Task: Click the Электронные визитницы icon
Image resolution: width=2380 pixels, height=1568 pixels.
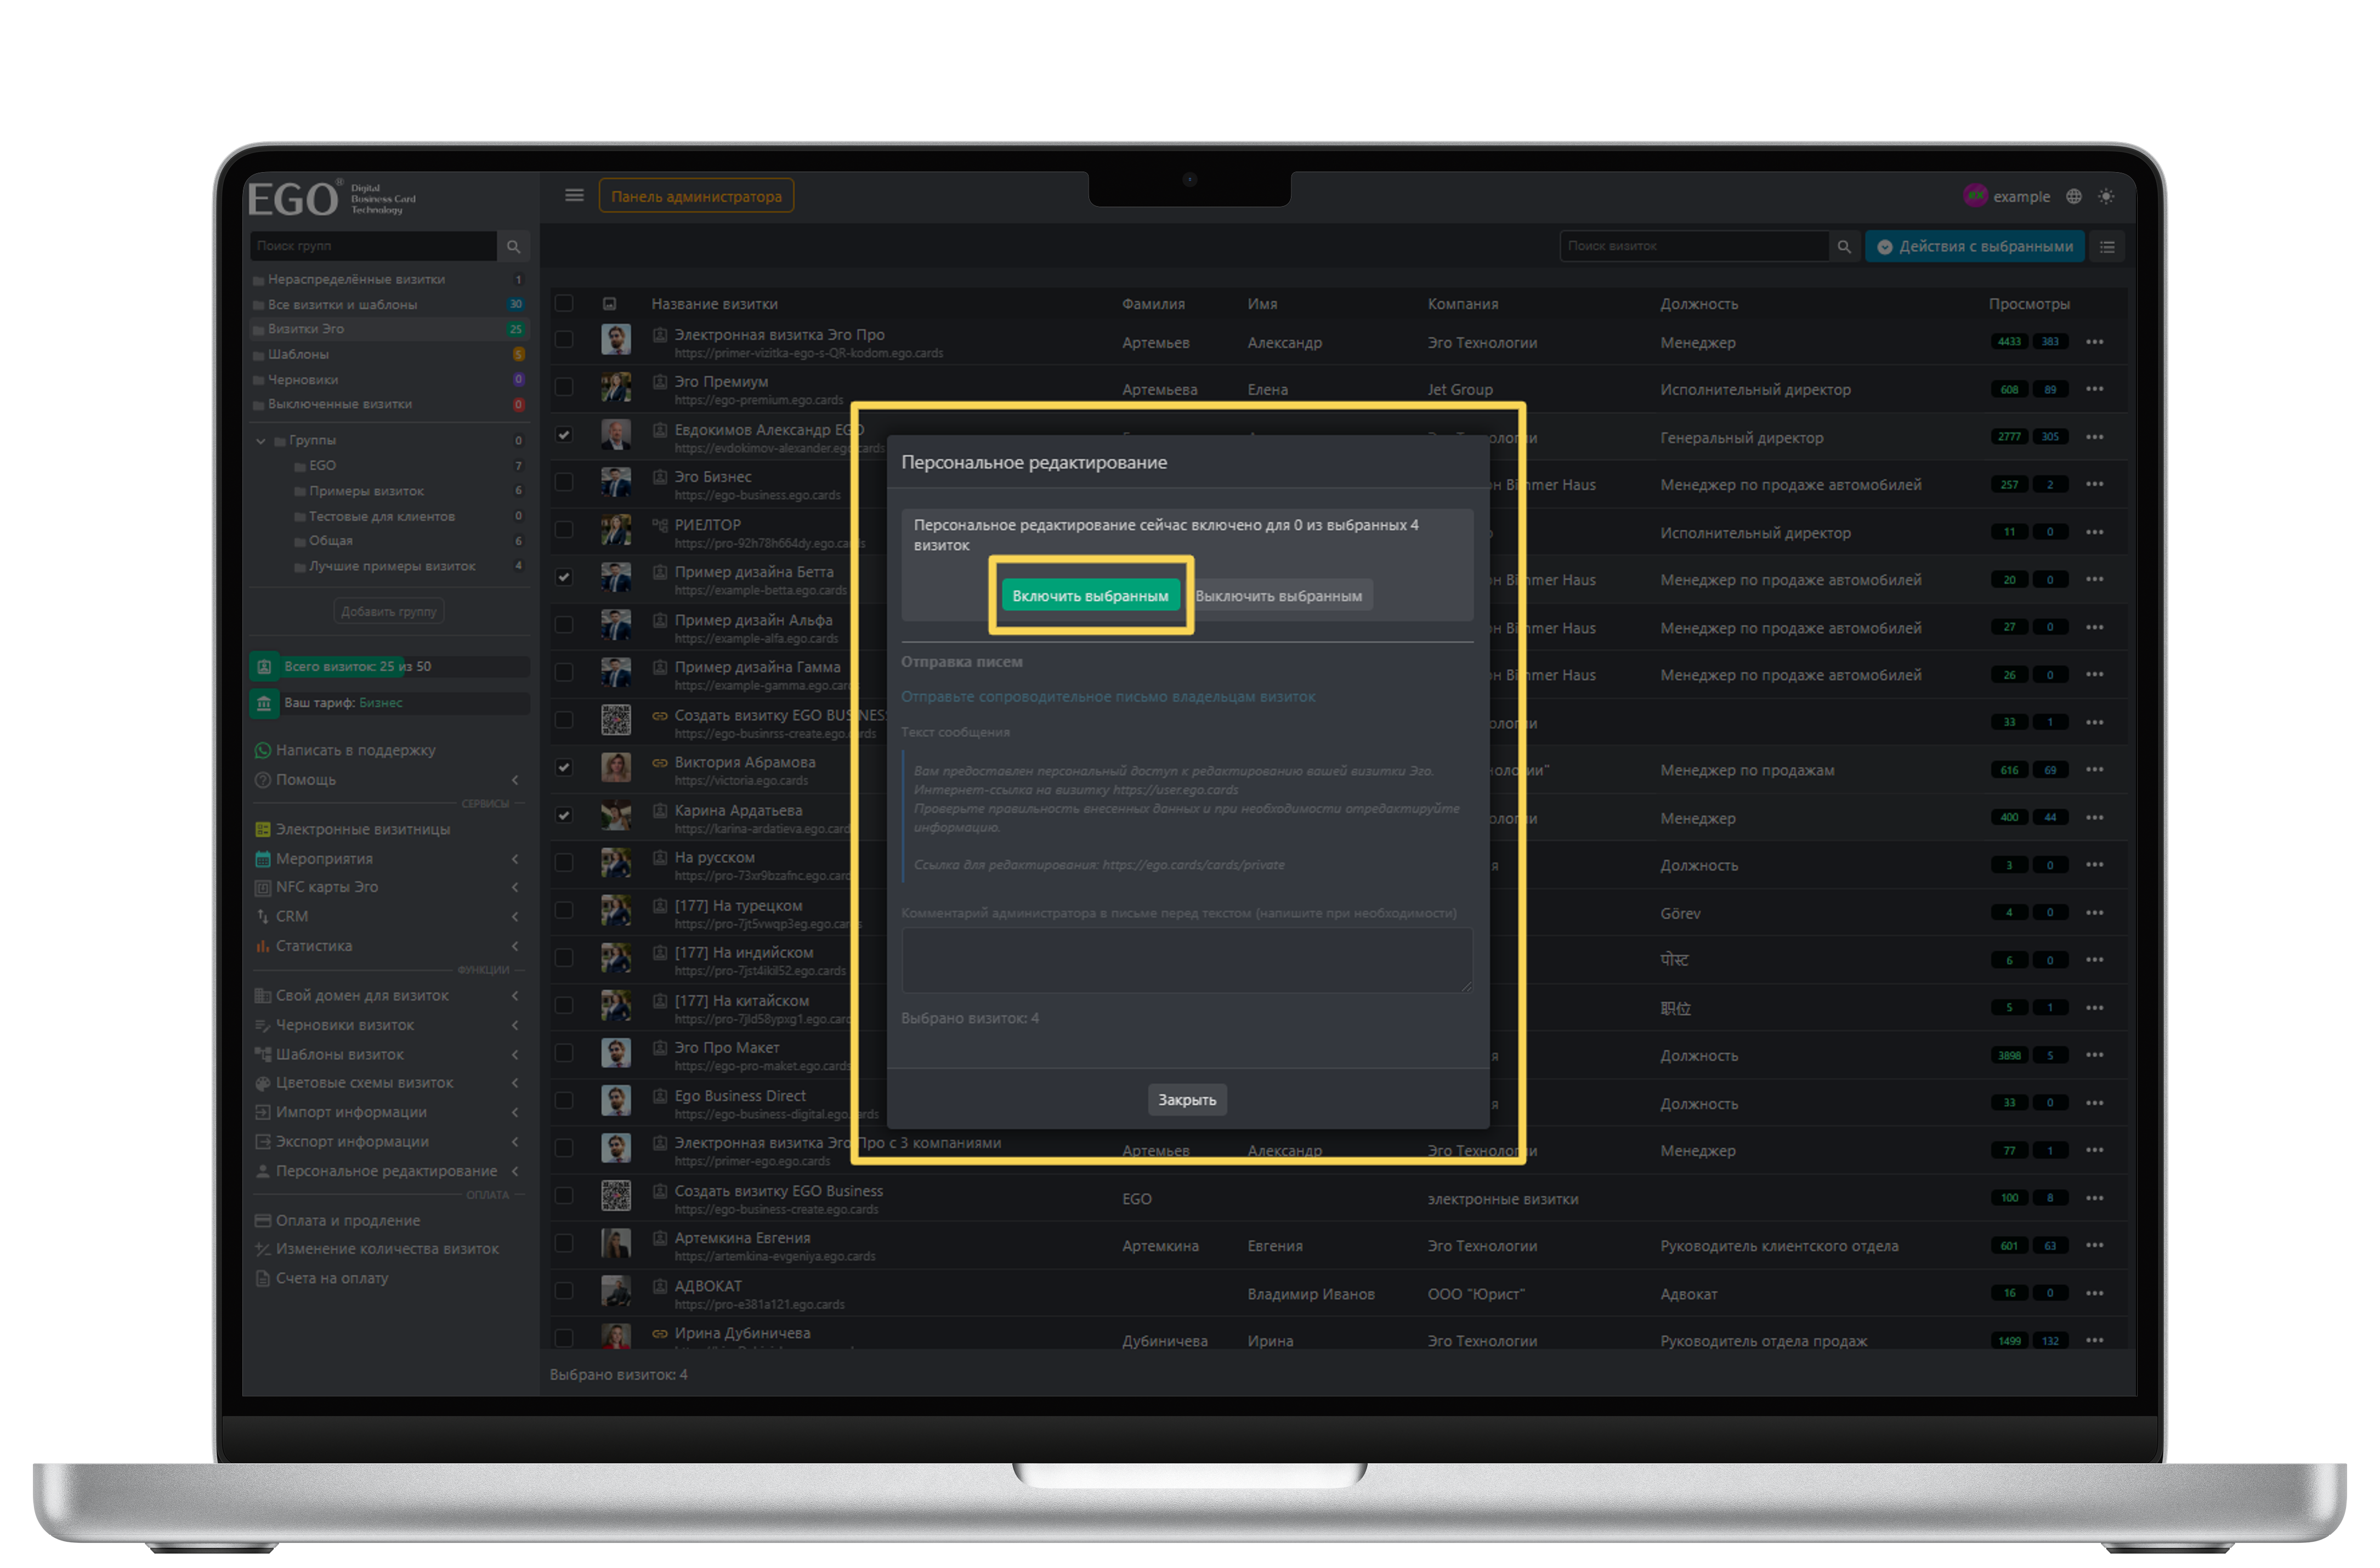Action: pyautogui.click(x=263, y=829)
